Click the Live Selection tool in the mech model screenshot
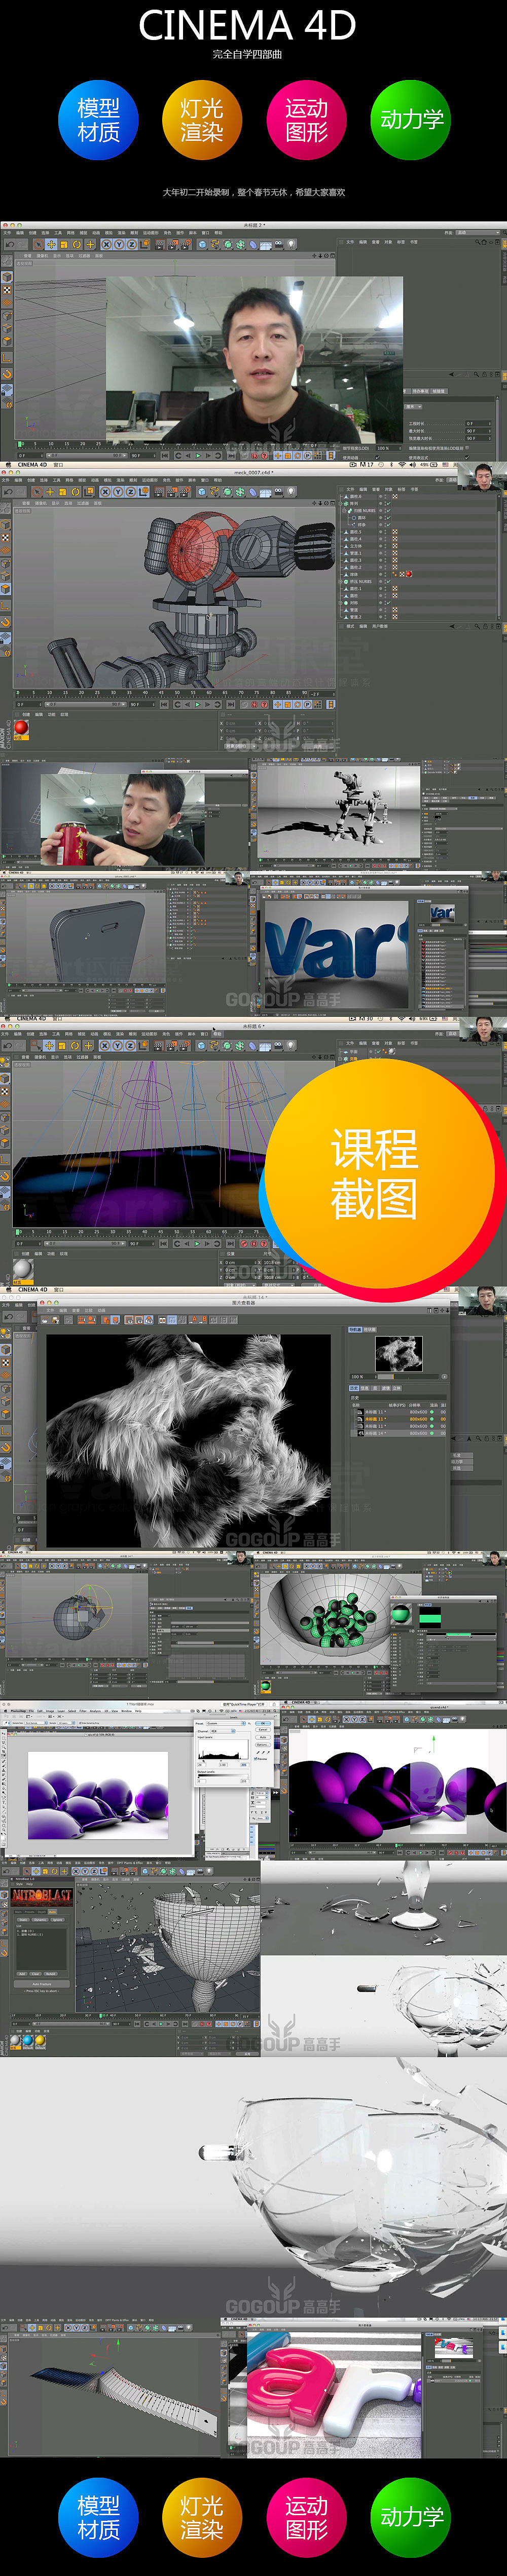 37,491
